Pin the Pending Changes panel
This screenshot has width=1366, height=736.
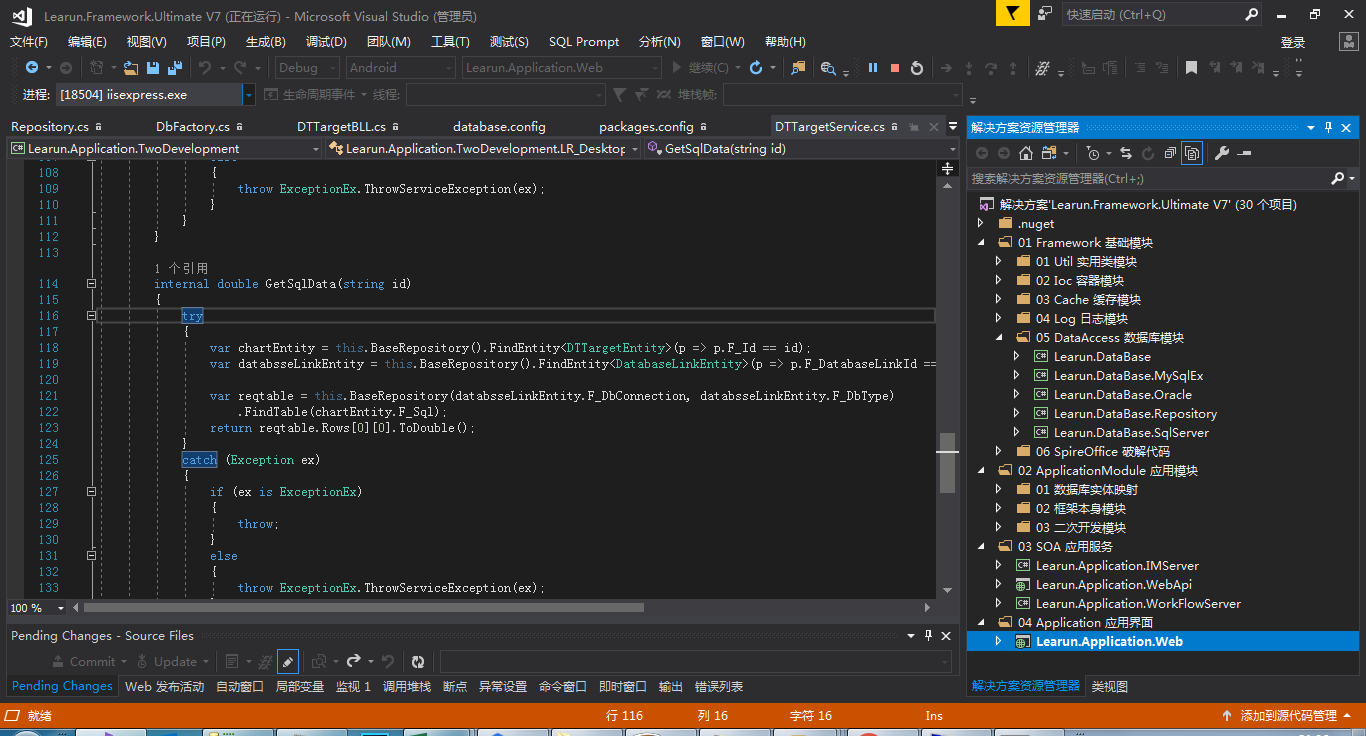click(928, 636)
